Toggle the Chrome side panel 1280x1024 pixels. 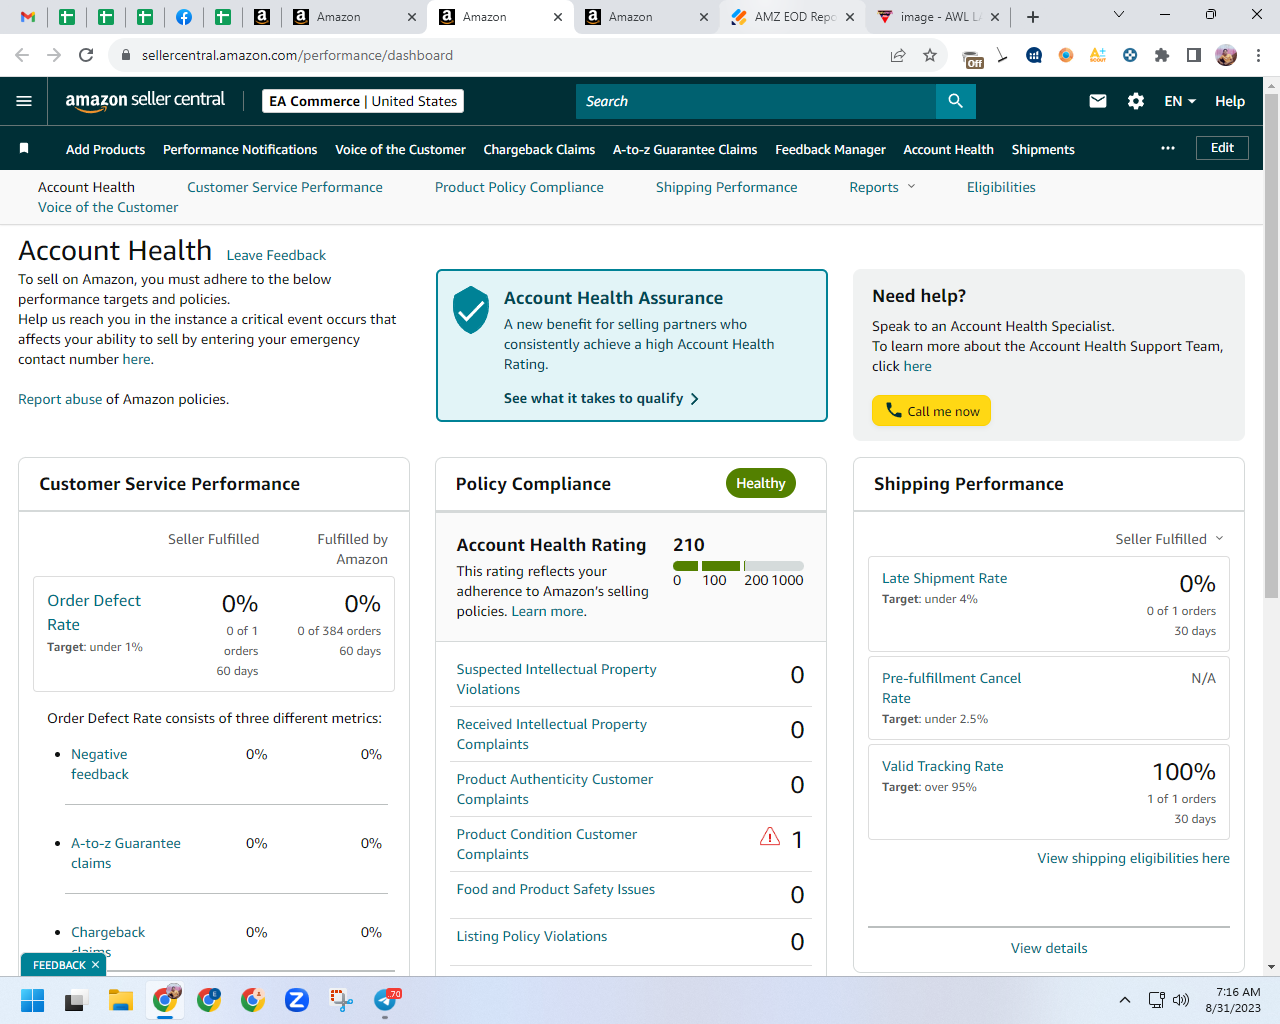click(x=1194, y=55)
